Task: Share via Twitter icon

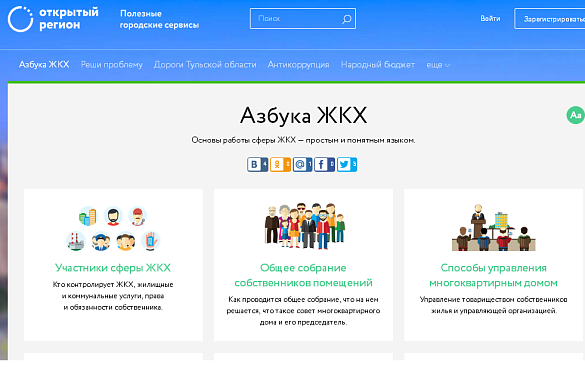Action: click(x=347, y=164)
